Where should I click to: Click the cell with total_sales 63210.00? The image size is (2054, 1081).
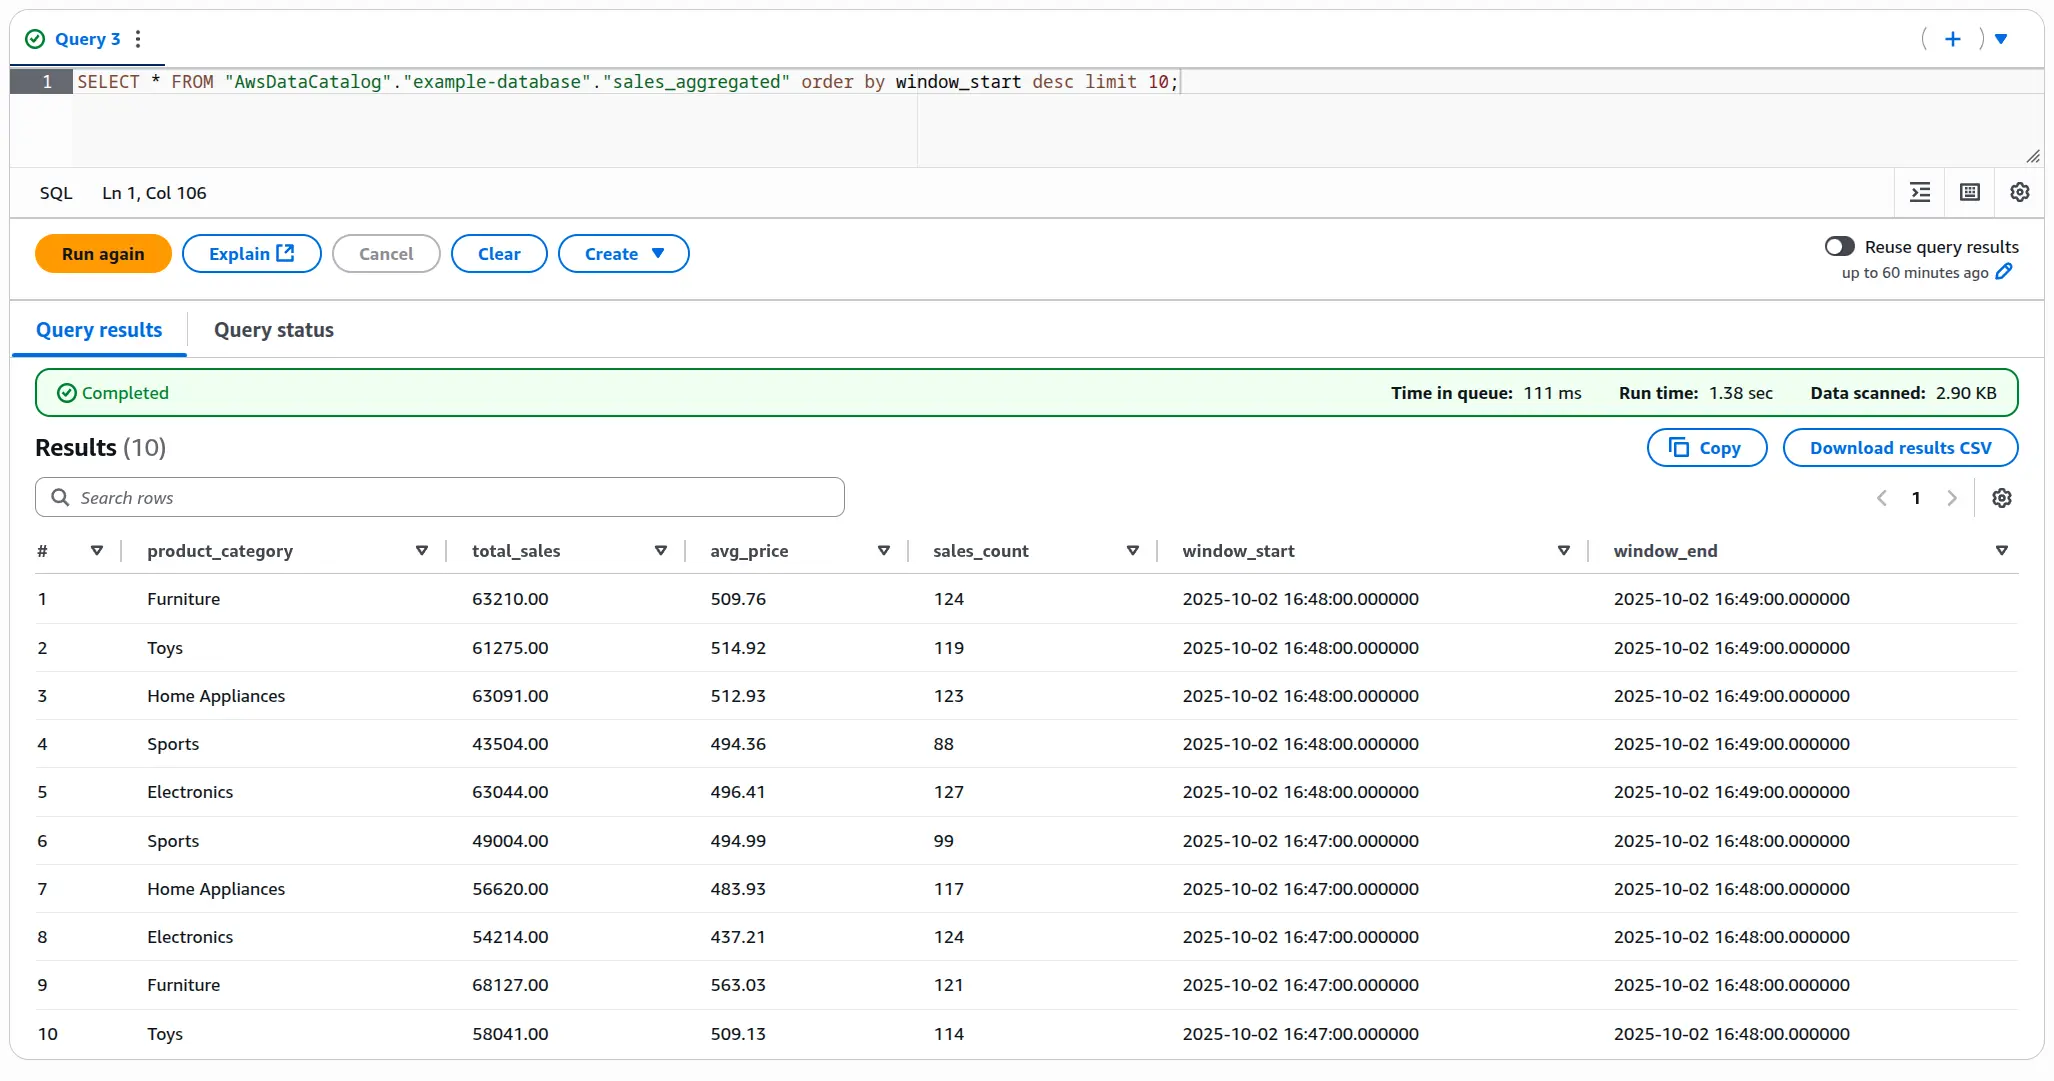coord(510,599)
